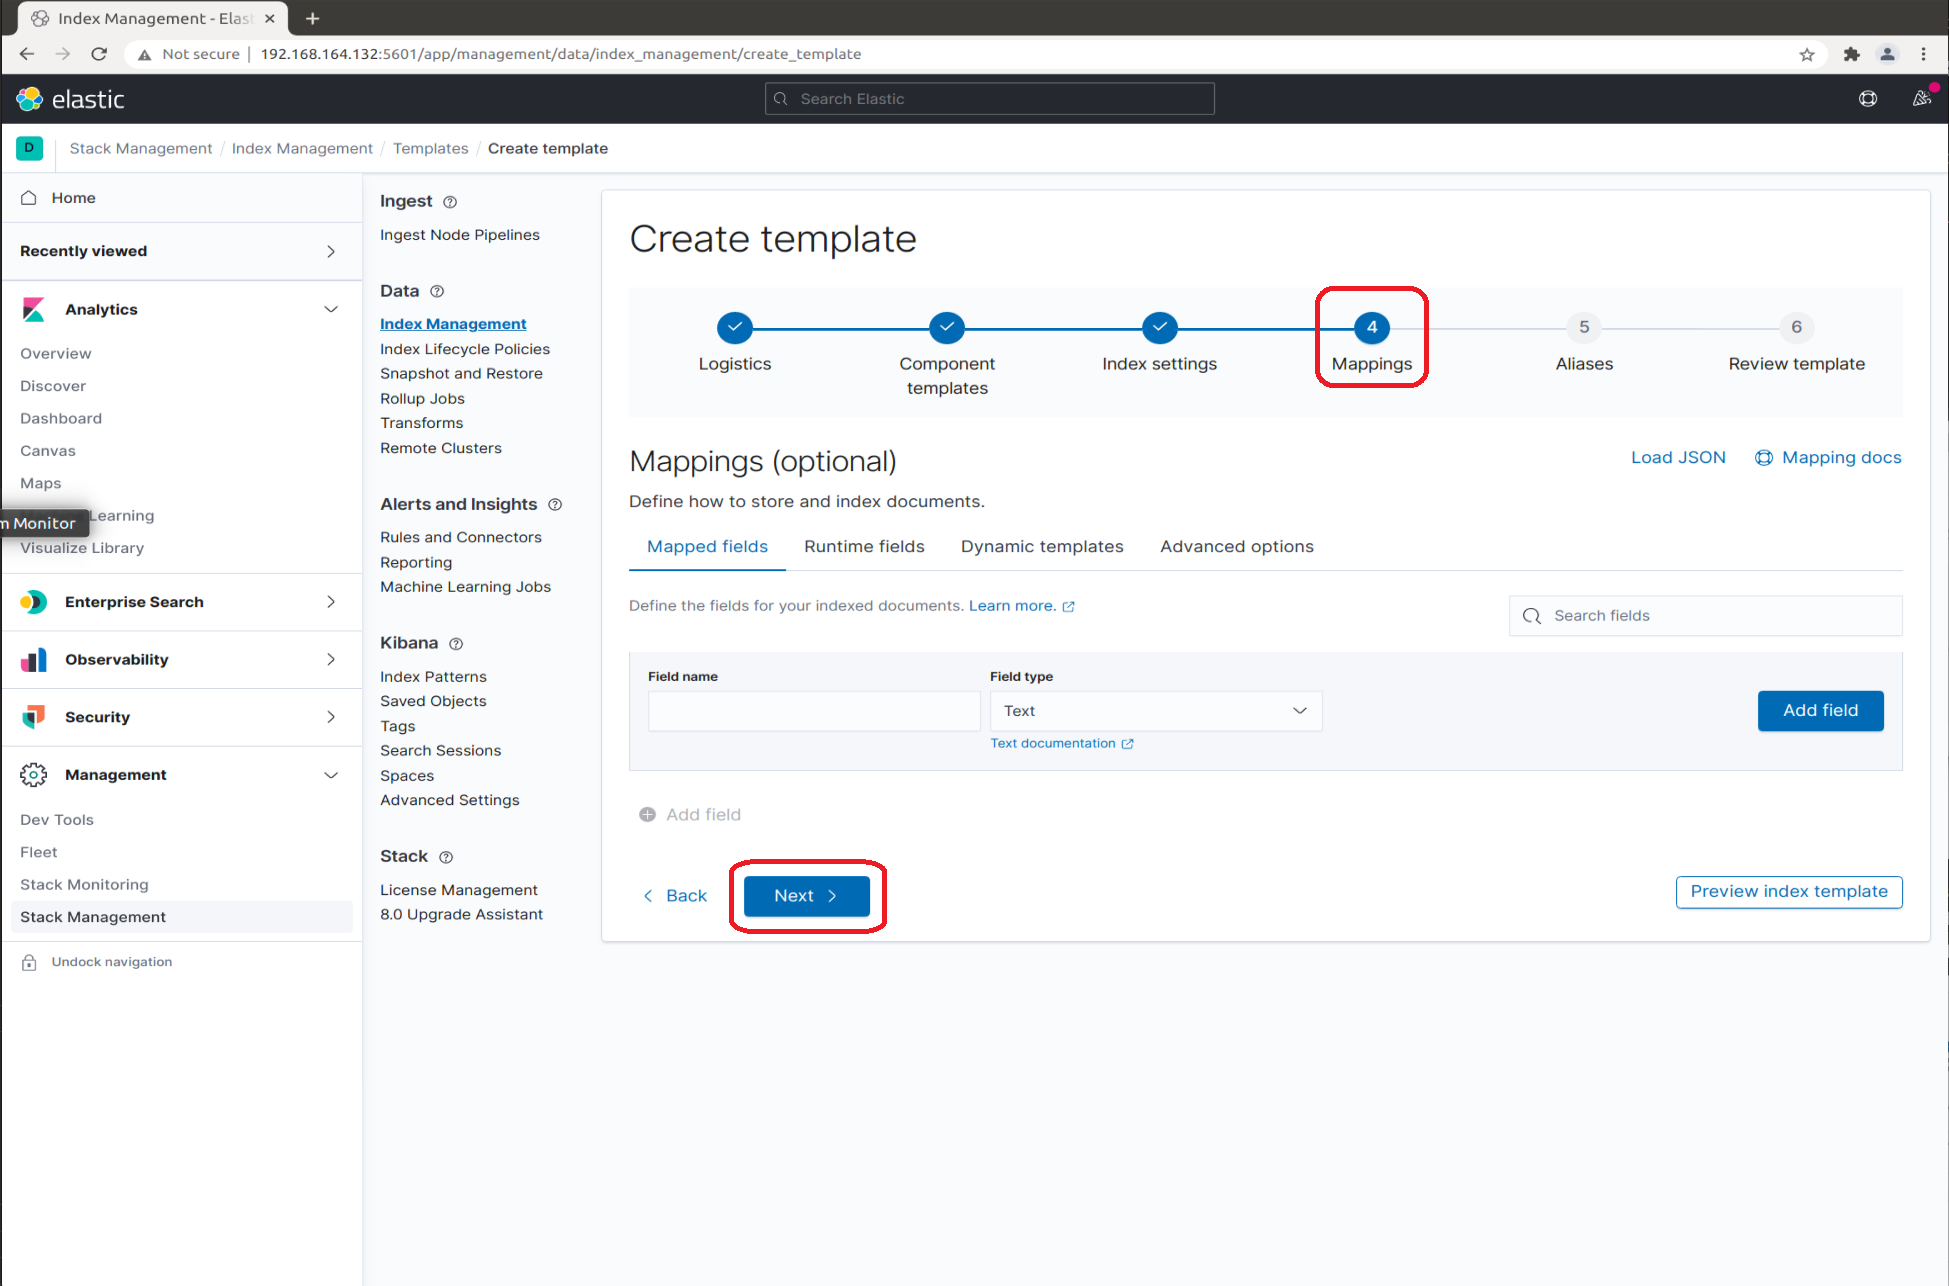This screenshot has height=1286, width=1949.
Task: Click the Stack section help icon
Action: pos(446,857)
